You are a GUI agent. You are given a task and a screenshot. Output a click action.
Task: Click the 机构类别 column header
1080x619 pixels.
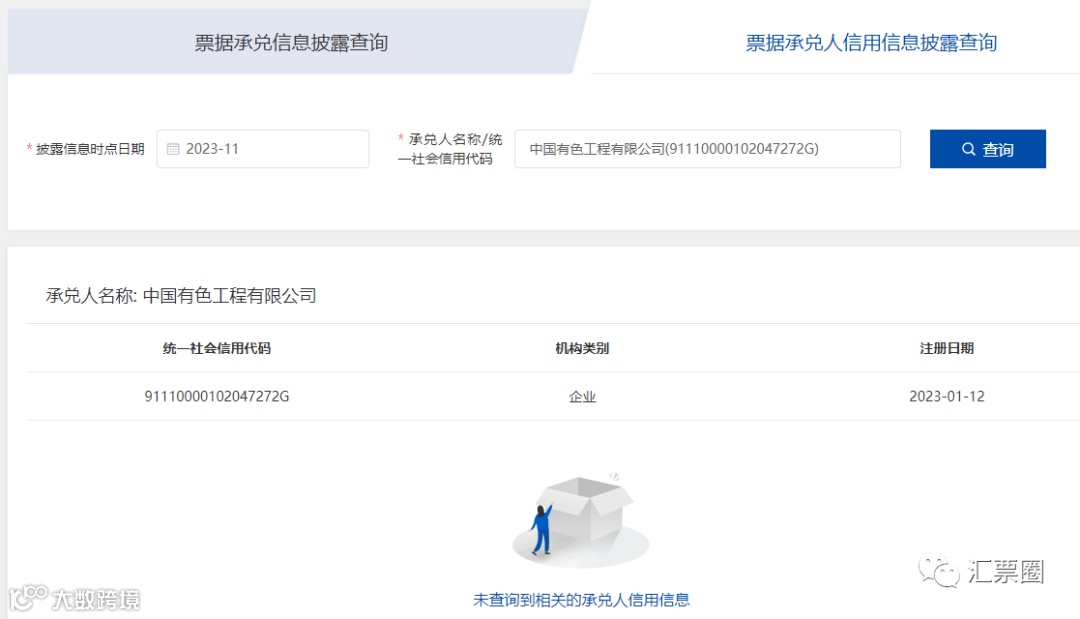(582, 348)
